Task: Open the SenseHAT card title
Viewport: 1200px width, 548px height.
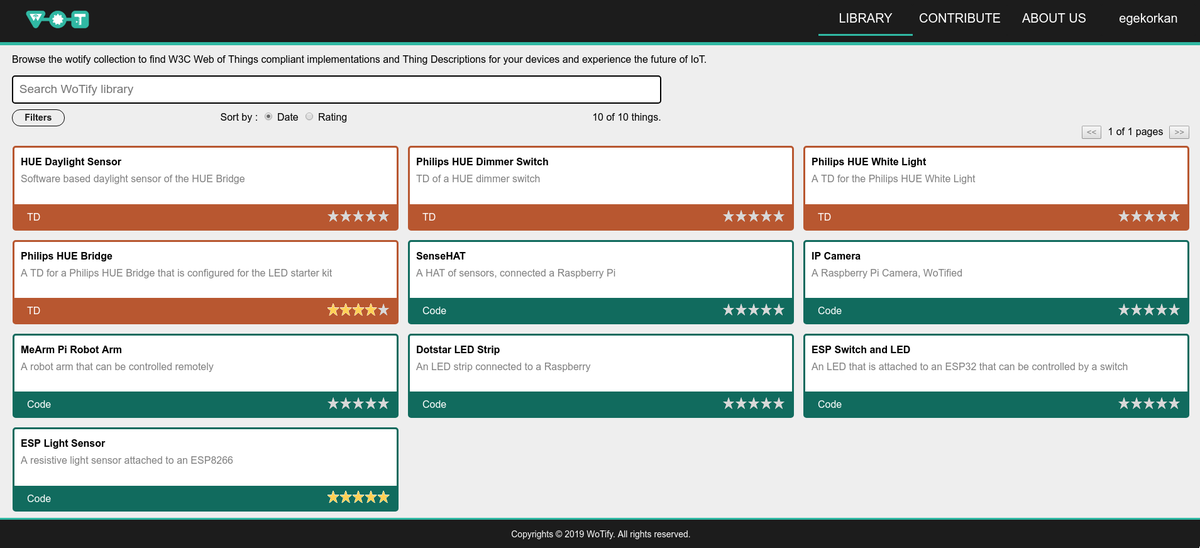Action: click(x=441, y=255)
